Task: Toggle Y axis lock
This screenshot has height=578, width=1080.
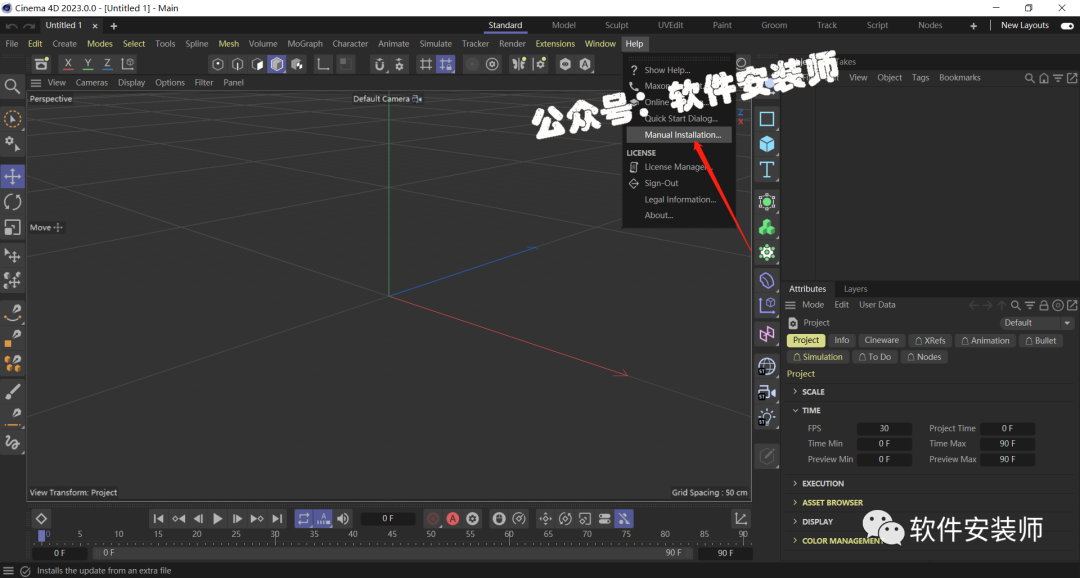Action: pos(87,64)
